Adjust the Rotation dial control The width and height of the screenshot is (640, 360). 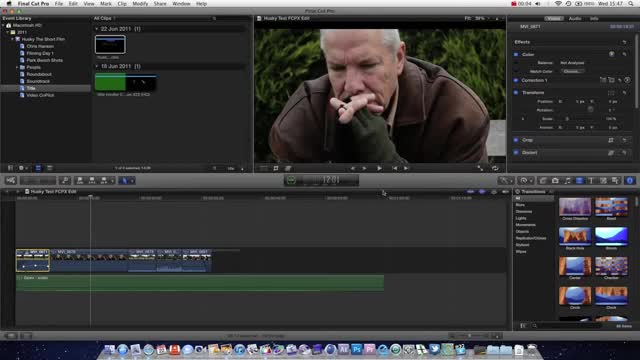click(x=590, y=109)
